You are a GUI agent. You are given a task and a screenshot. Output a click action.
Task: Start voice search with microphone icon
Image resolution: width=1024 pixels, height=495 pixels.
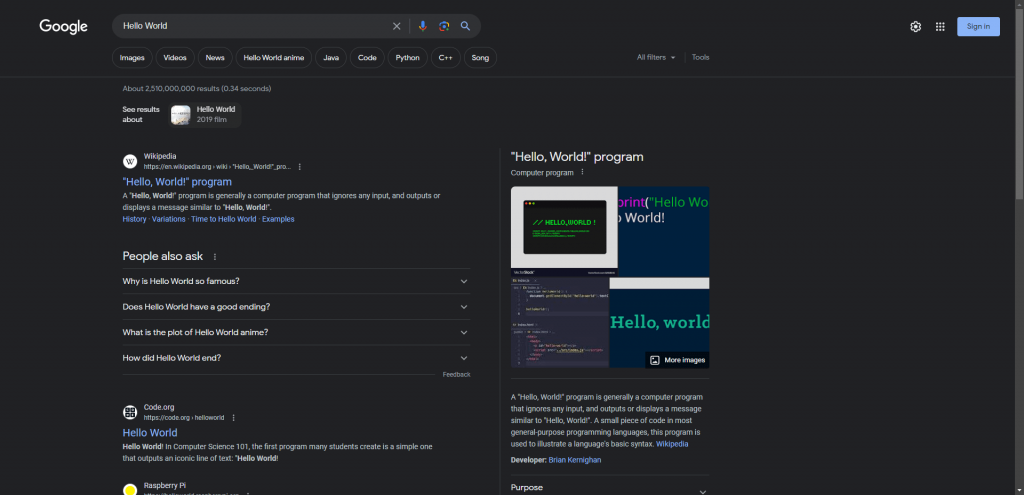pos(423,26)
